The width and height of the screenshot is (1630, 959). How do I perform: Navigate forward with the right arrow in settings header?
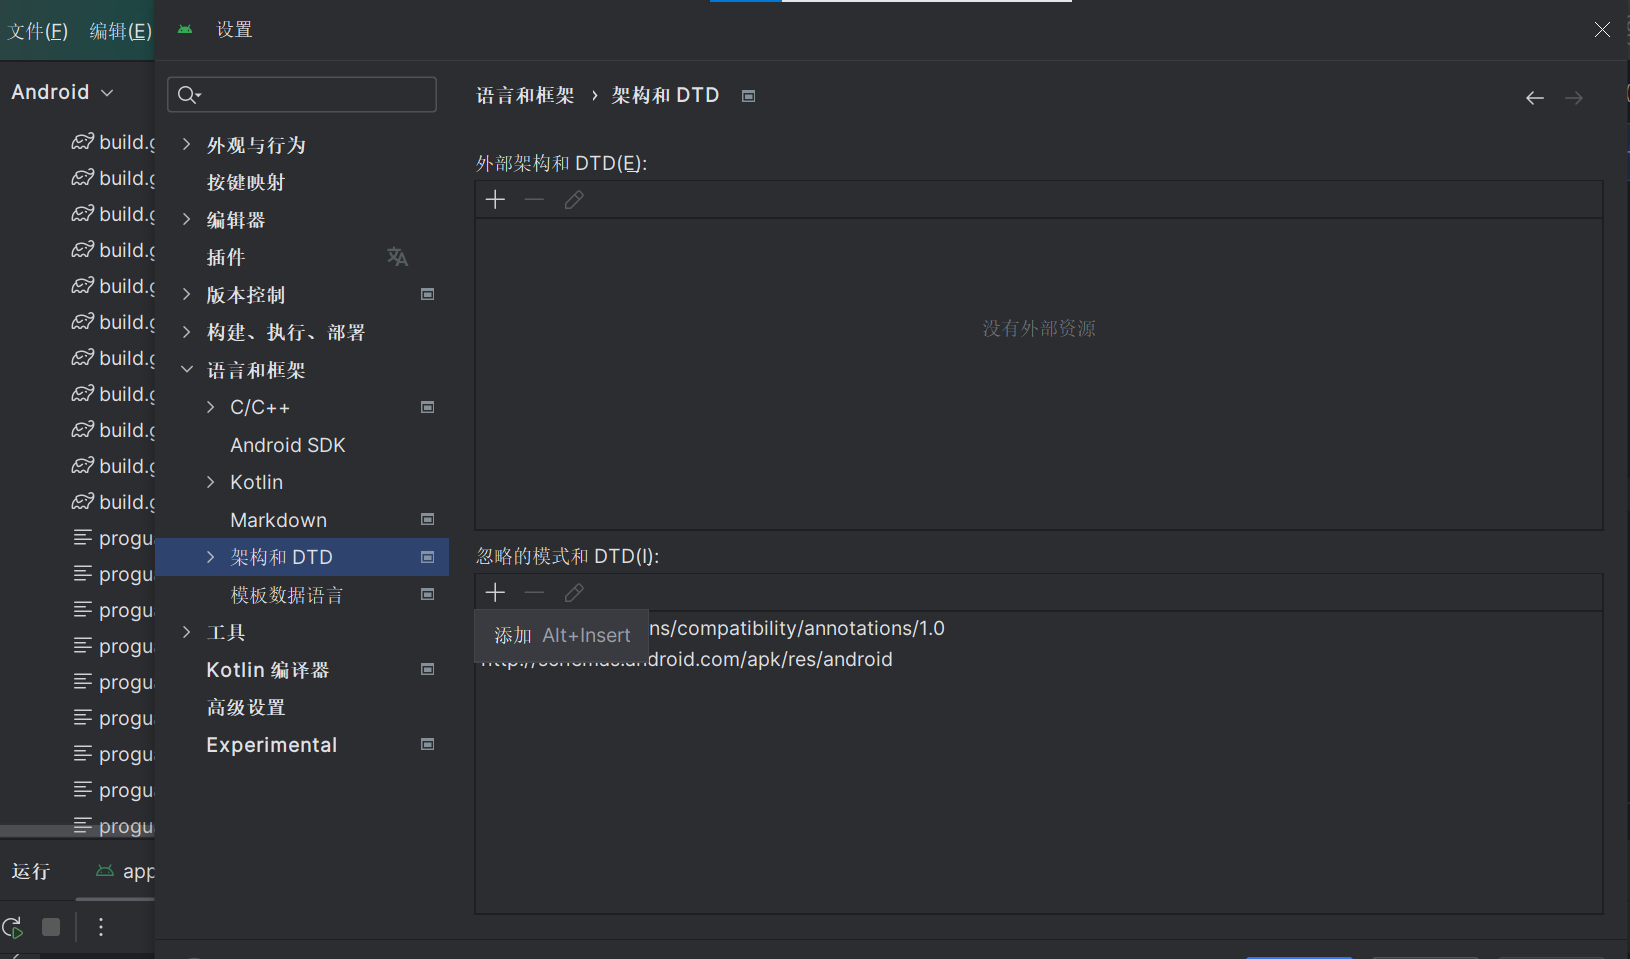point(1572,97)
